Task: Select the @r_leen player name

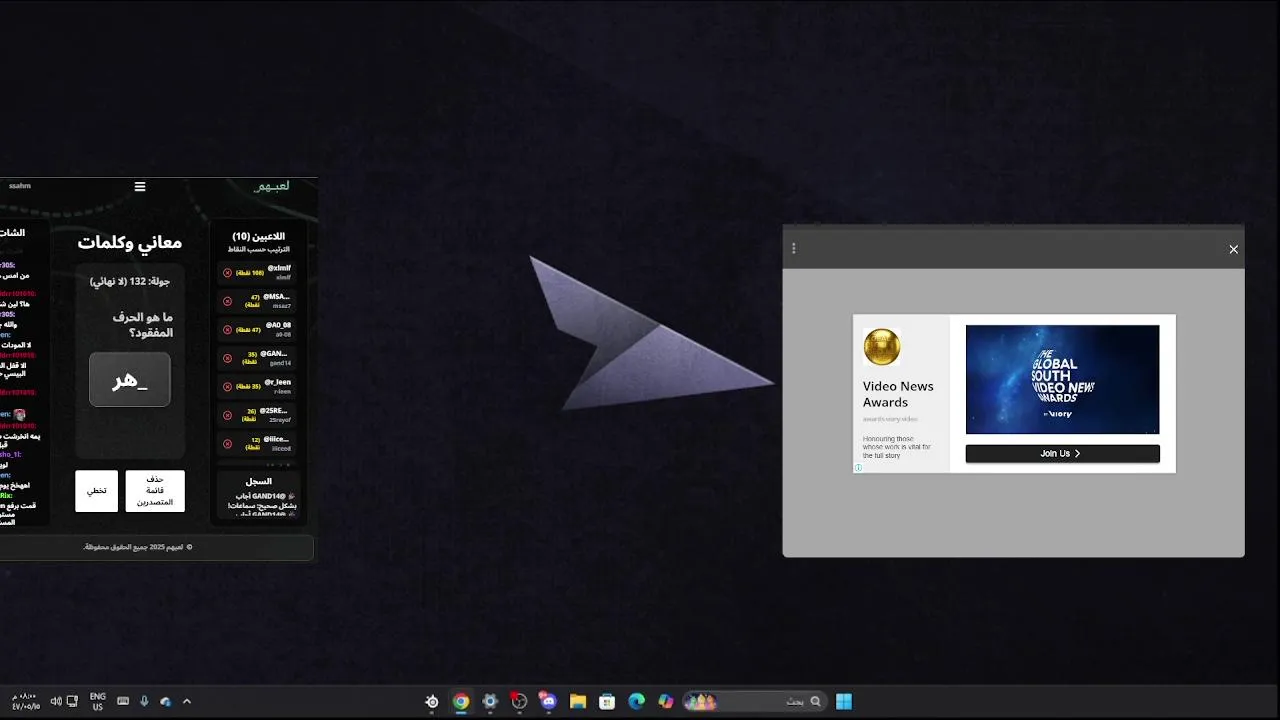Action: coord(277,382)
